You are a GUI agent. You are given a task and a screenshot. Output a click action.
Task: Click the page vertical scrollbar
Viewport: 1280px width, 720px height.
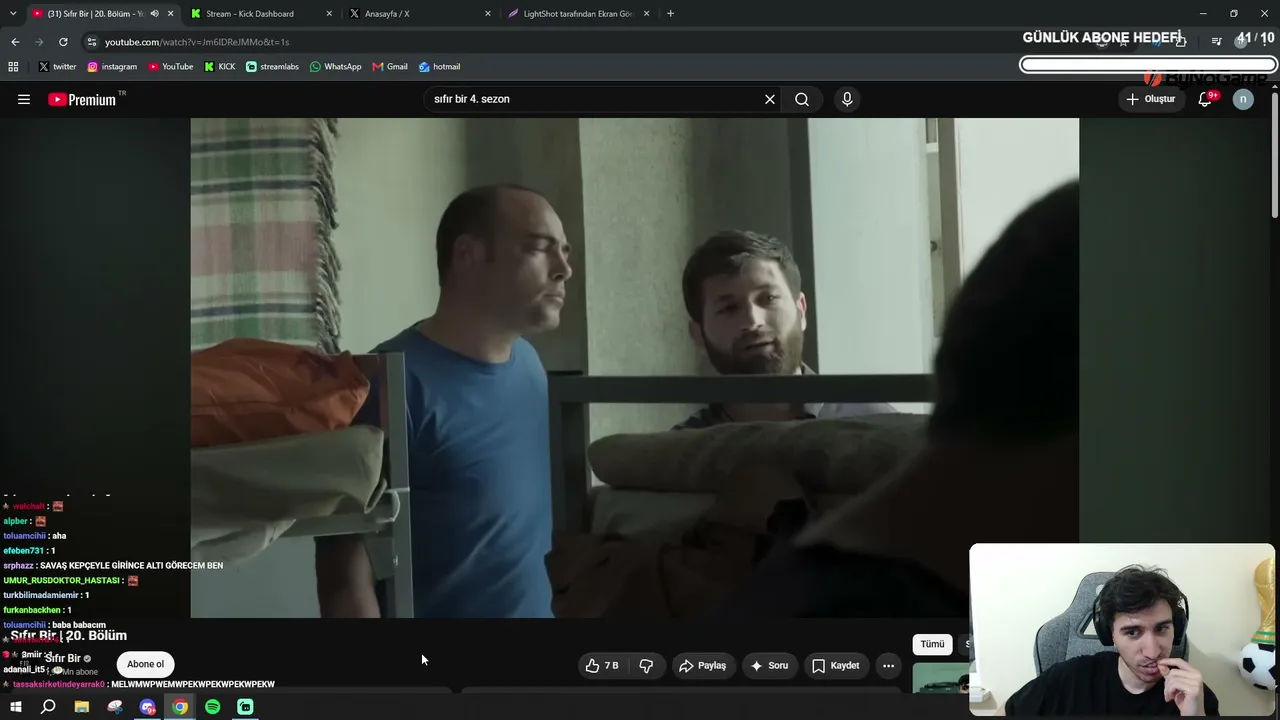pyautogui.click(x=1274, y=155)
